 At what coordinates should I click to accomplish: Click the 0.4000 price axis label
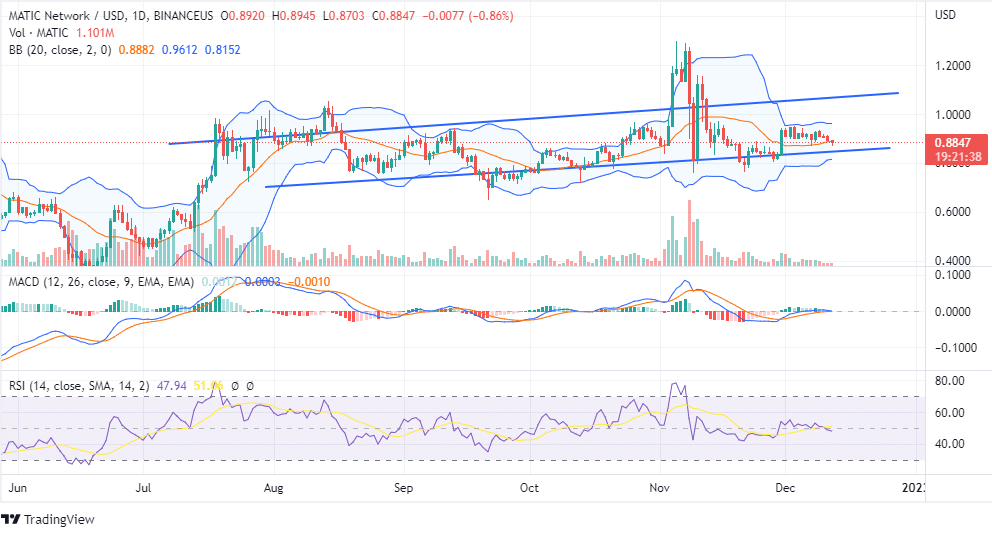[x=952, y=261]
